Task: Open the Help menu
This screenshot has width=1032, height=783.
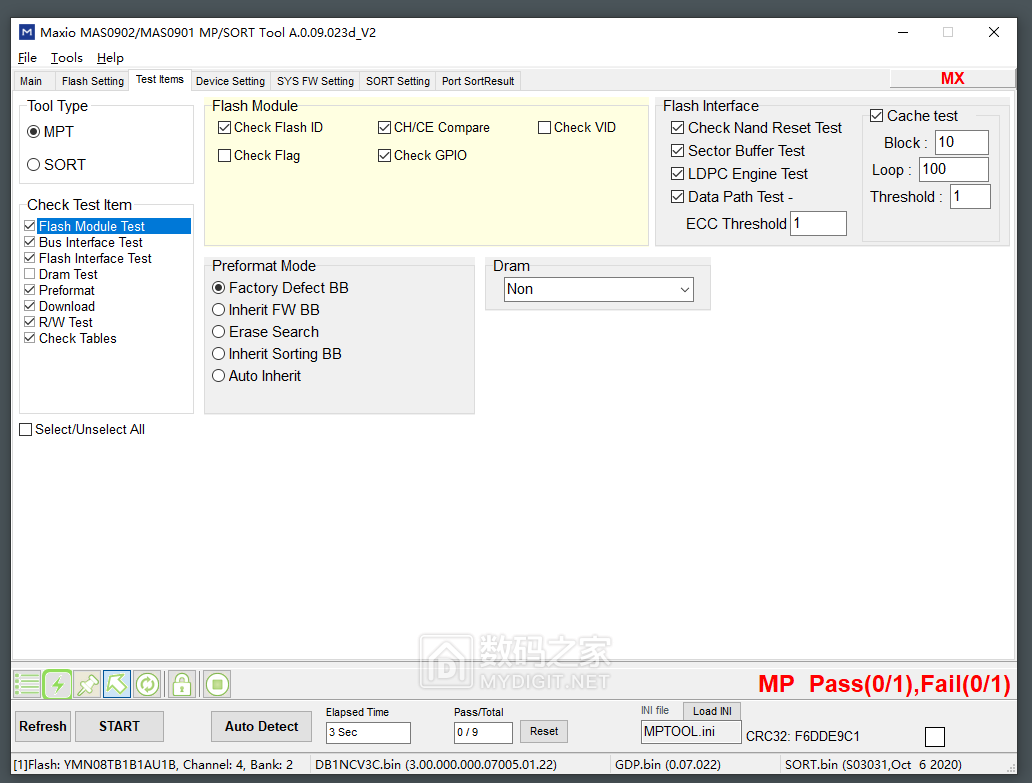Action: (x=110, y=58)
